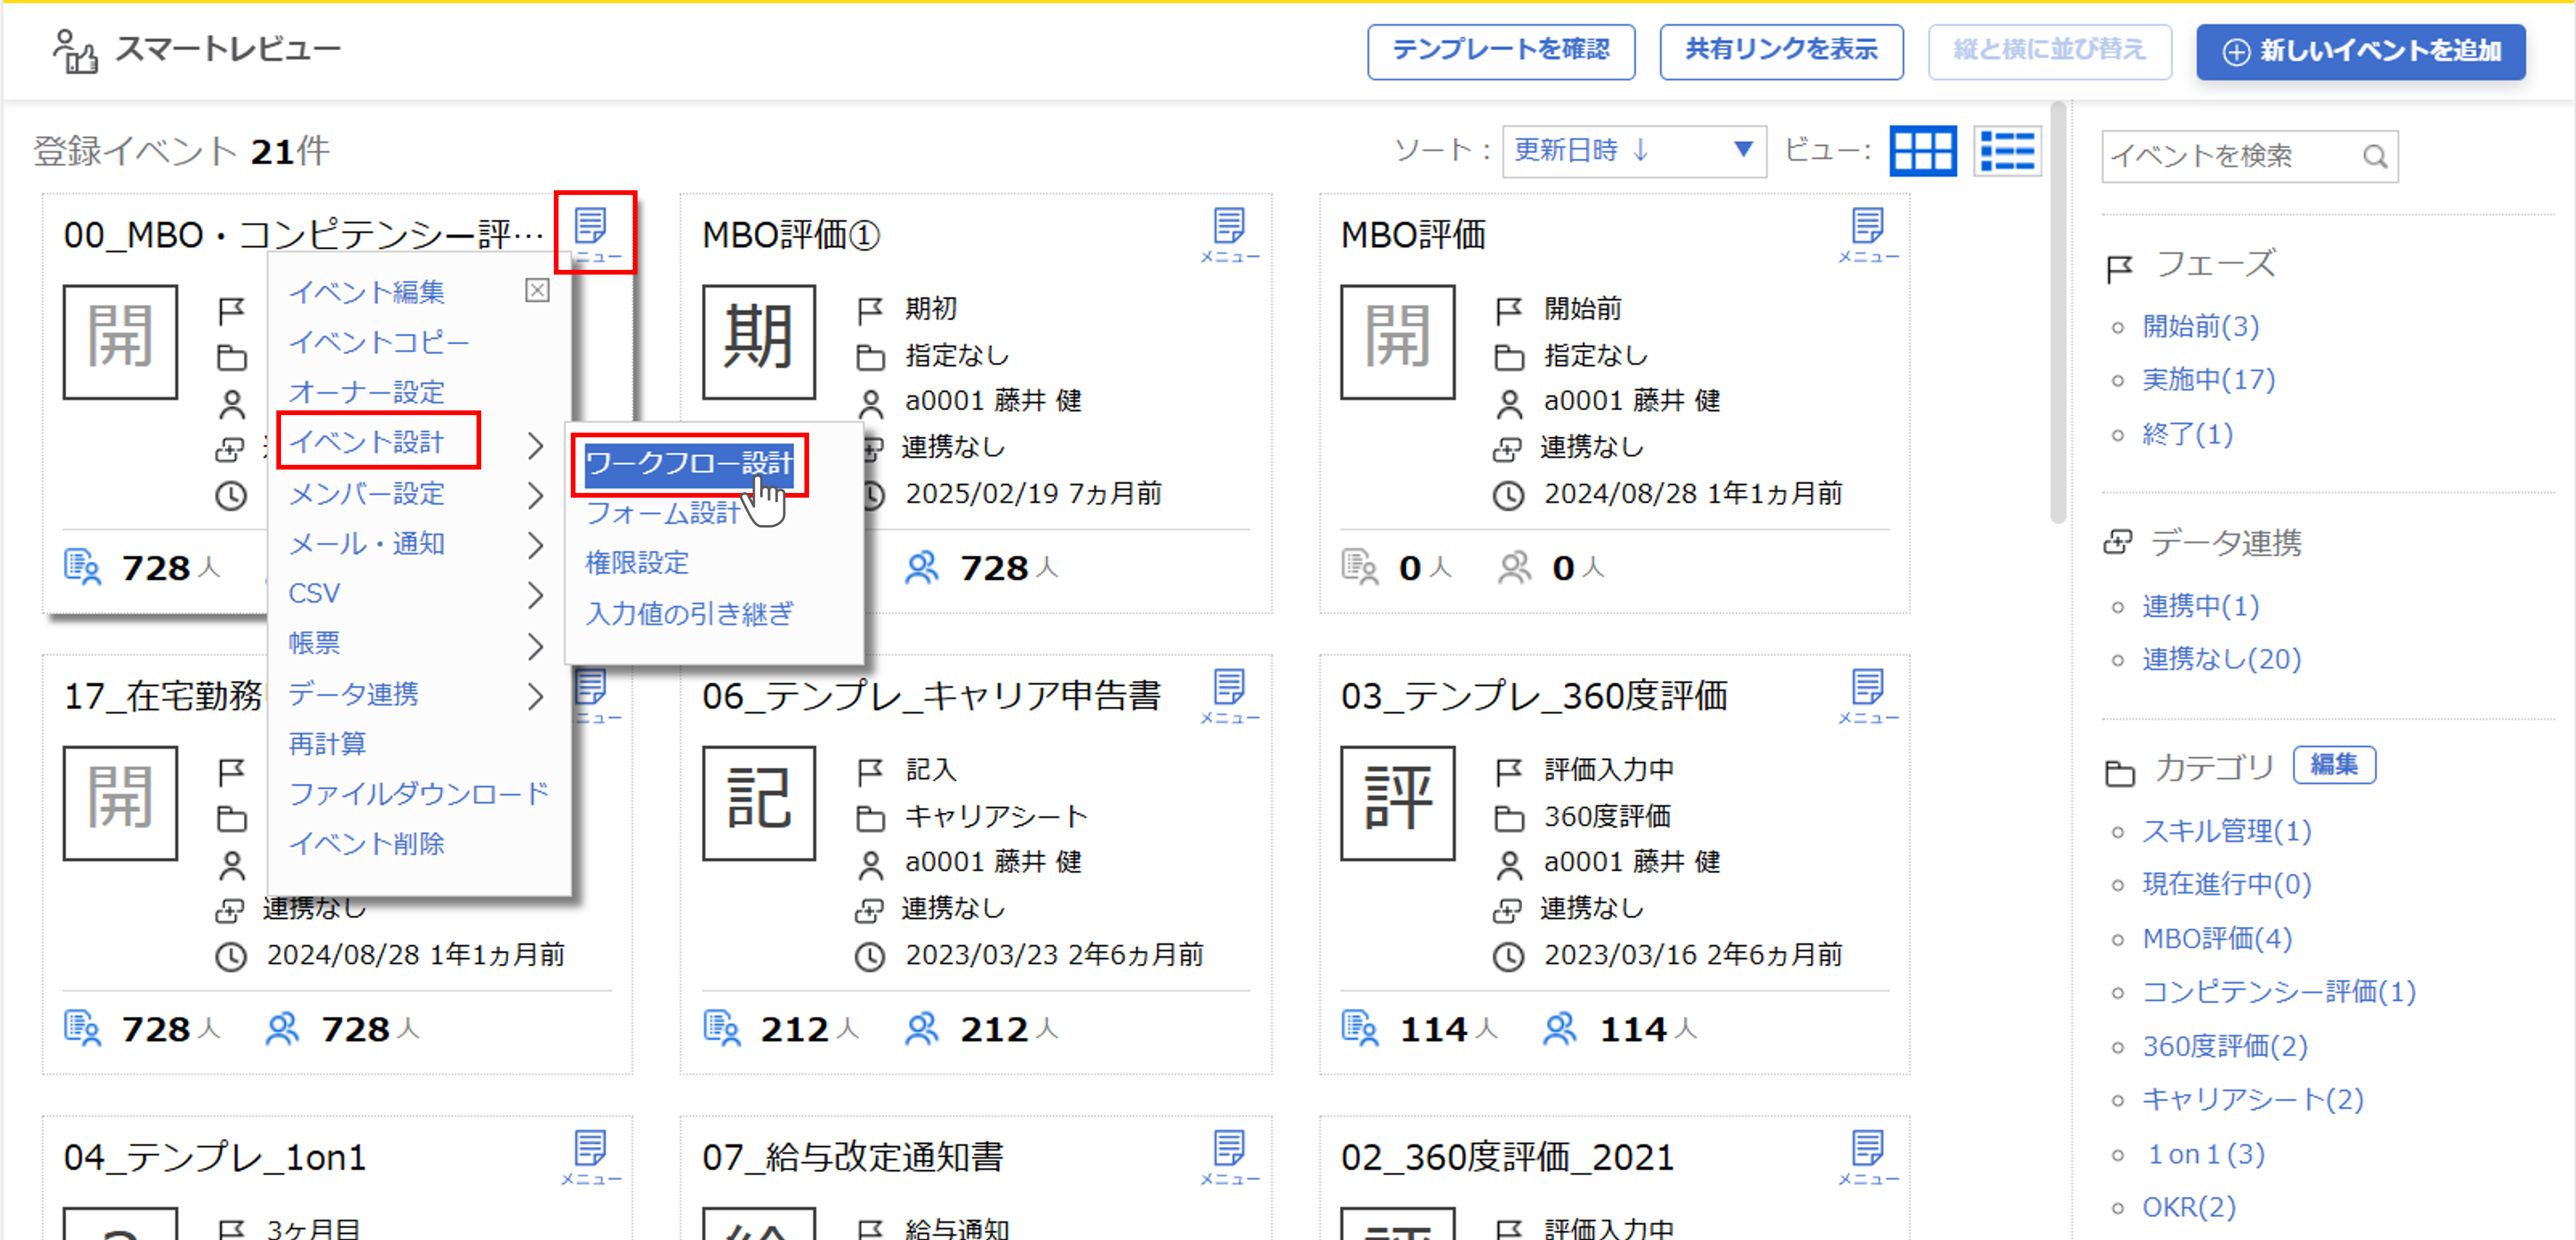Open the menu icon on MBO評価 card
Screen dimensions: 2576x1240
pyautogui.click(x=1868, y=228)
